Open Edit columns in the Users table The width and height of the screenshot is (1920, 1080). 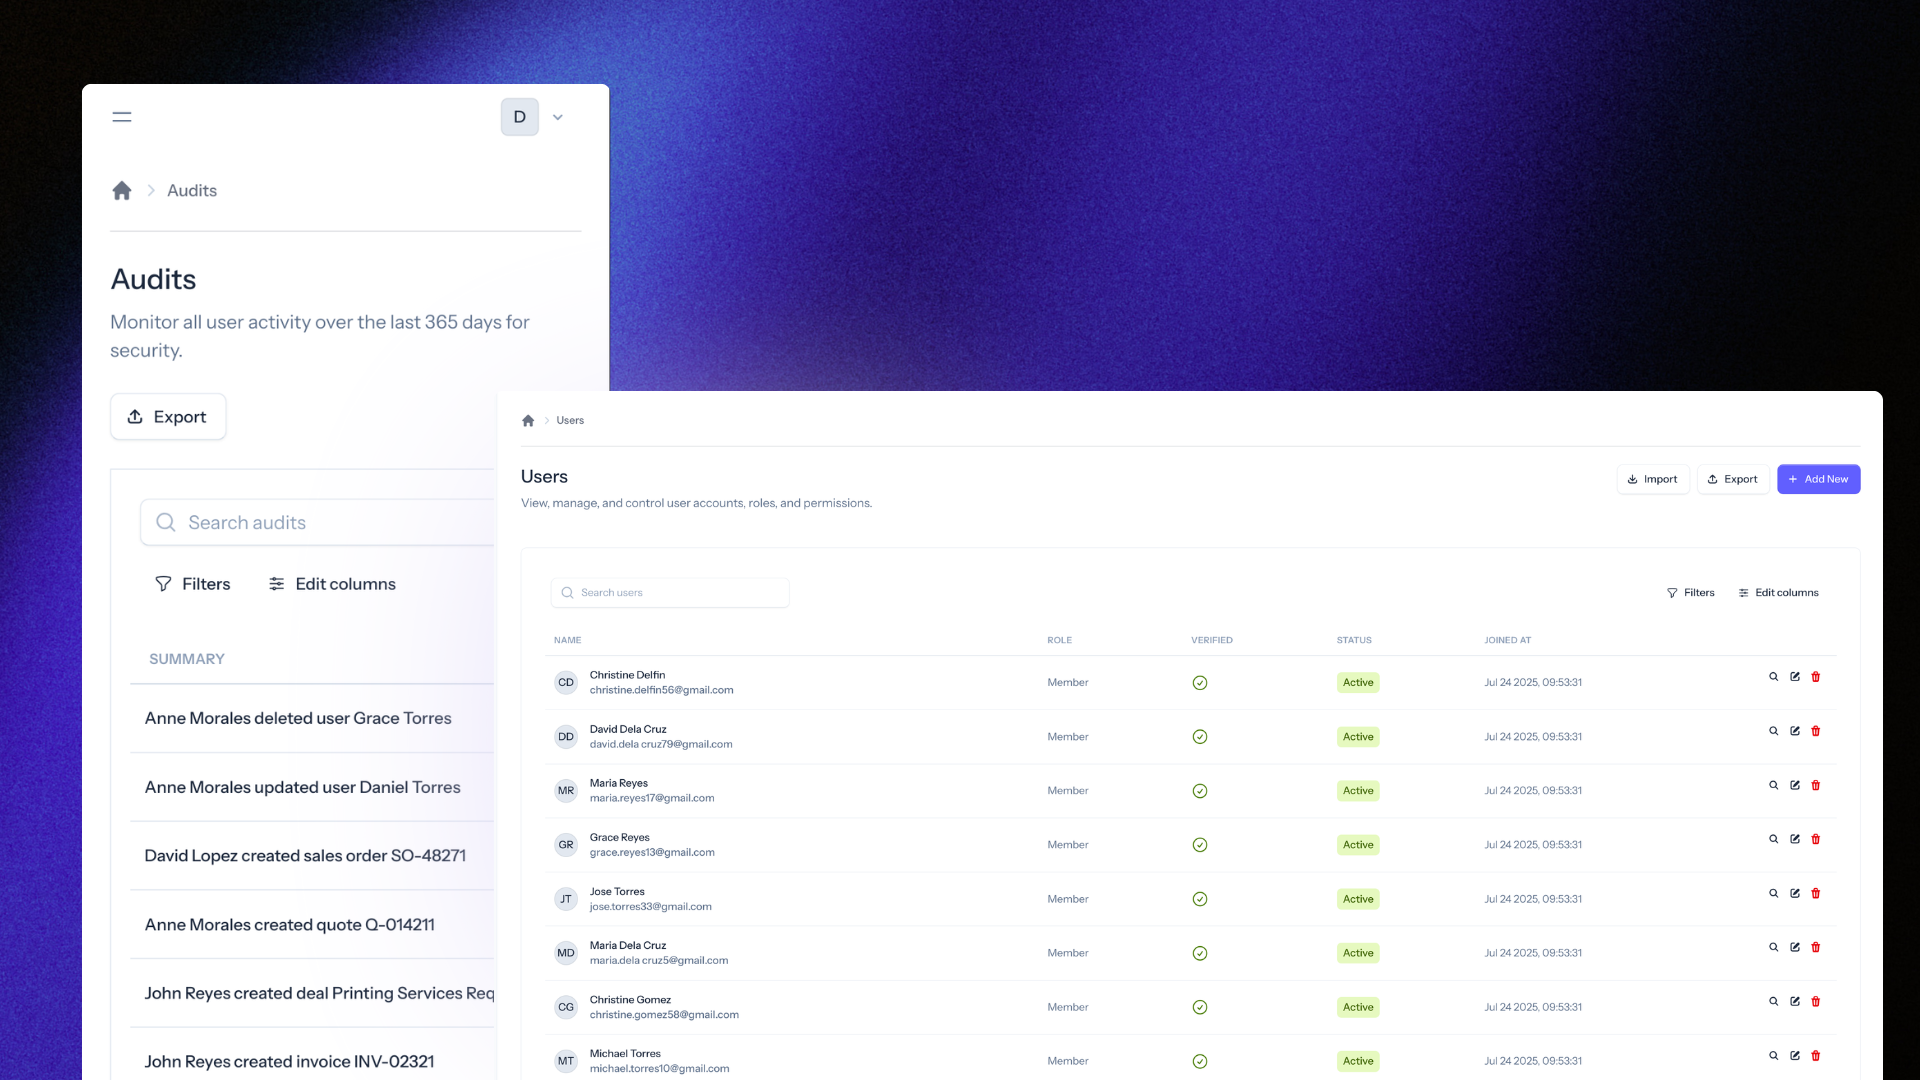pyautogui.click(x=1778, y=593)
